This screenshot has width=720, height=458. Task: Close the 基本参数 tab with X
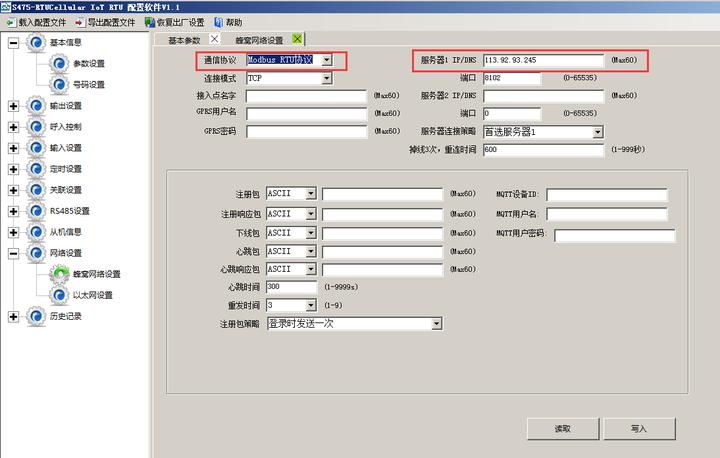coord(214,39)
